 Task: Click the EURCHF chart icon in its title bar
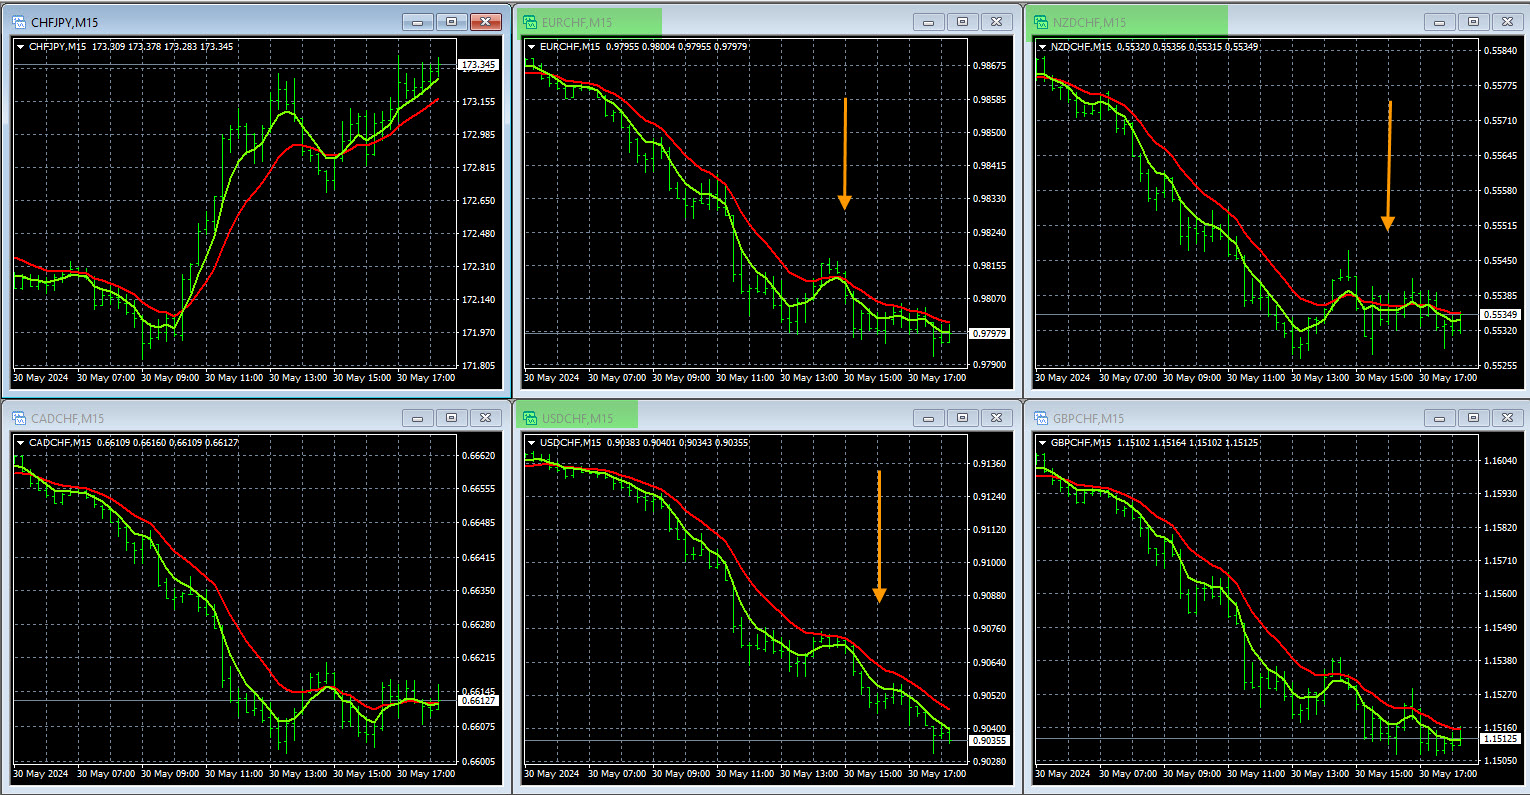[x=532, y=21]
